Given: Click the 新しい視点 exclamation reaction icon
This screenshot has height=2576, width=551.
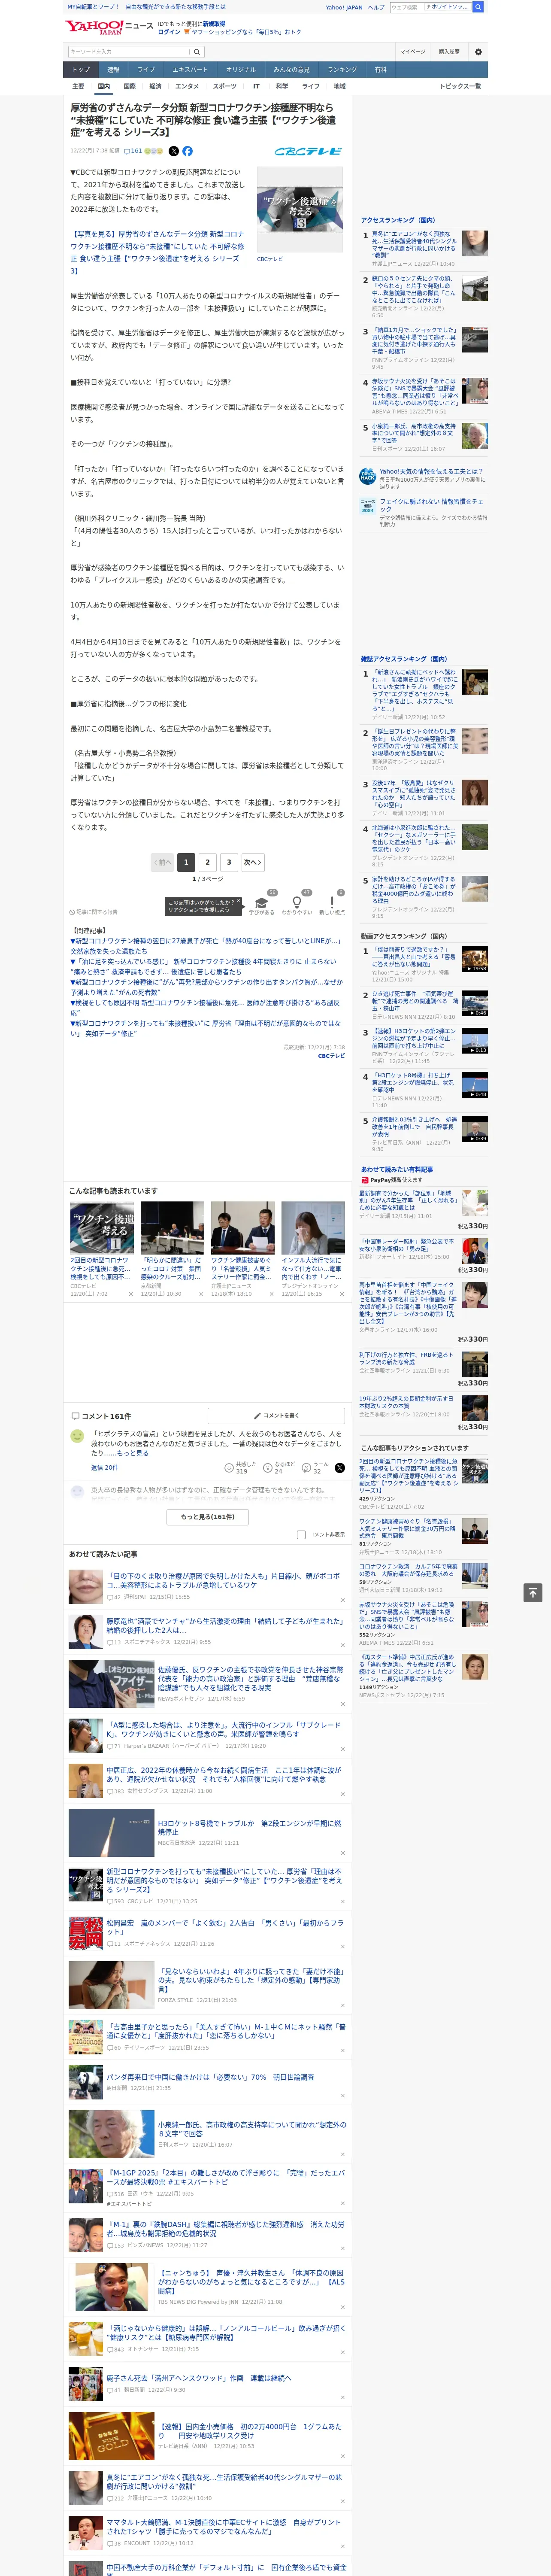Looking at the screenshot, I should click(x=332, y=901).
